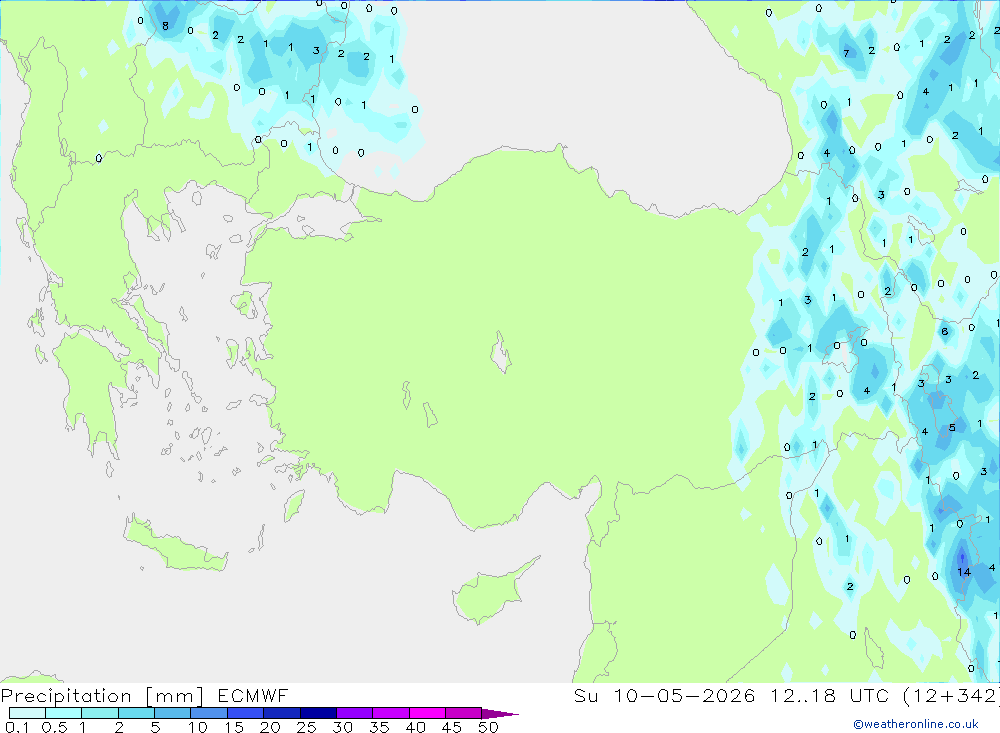The image size is (1000, 733).
Task: Select the 25 to 30 mm legend swatch
Action: tap(318, 713)
